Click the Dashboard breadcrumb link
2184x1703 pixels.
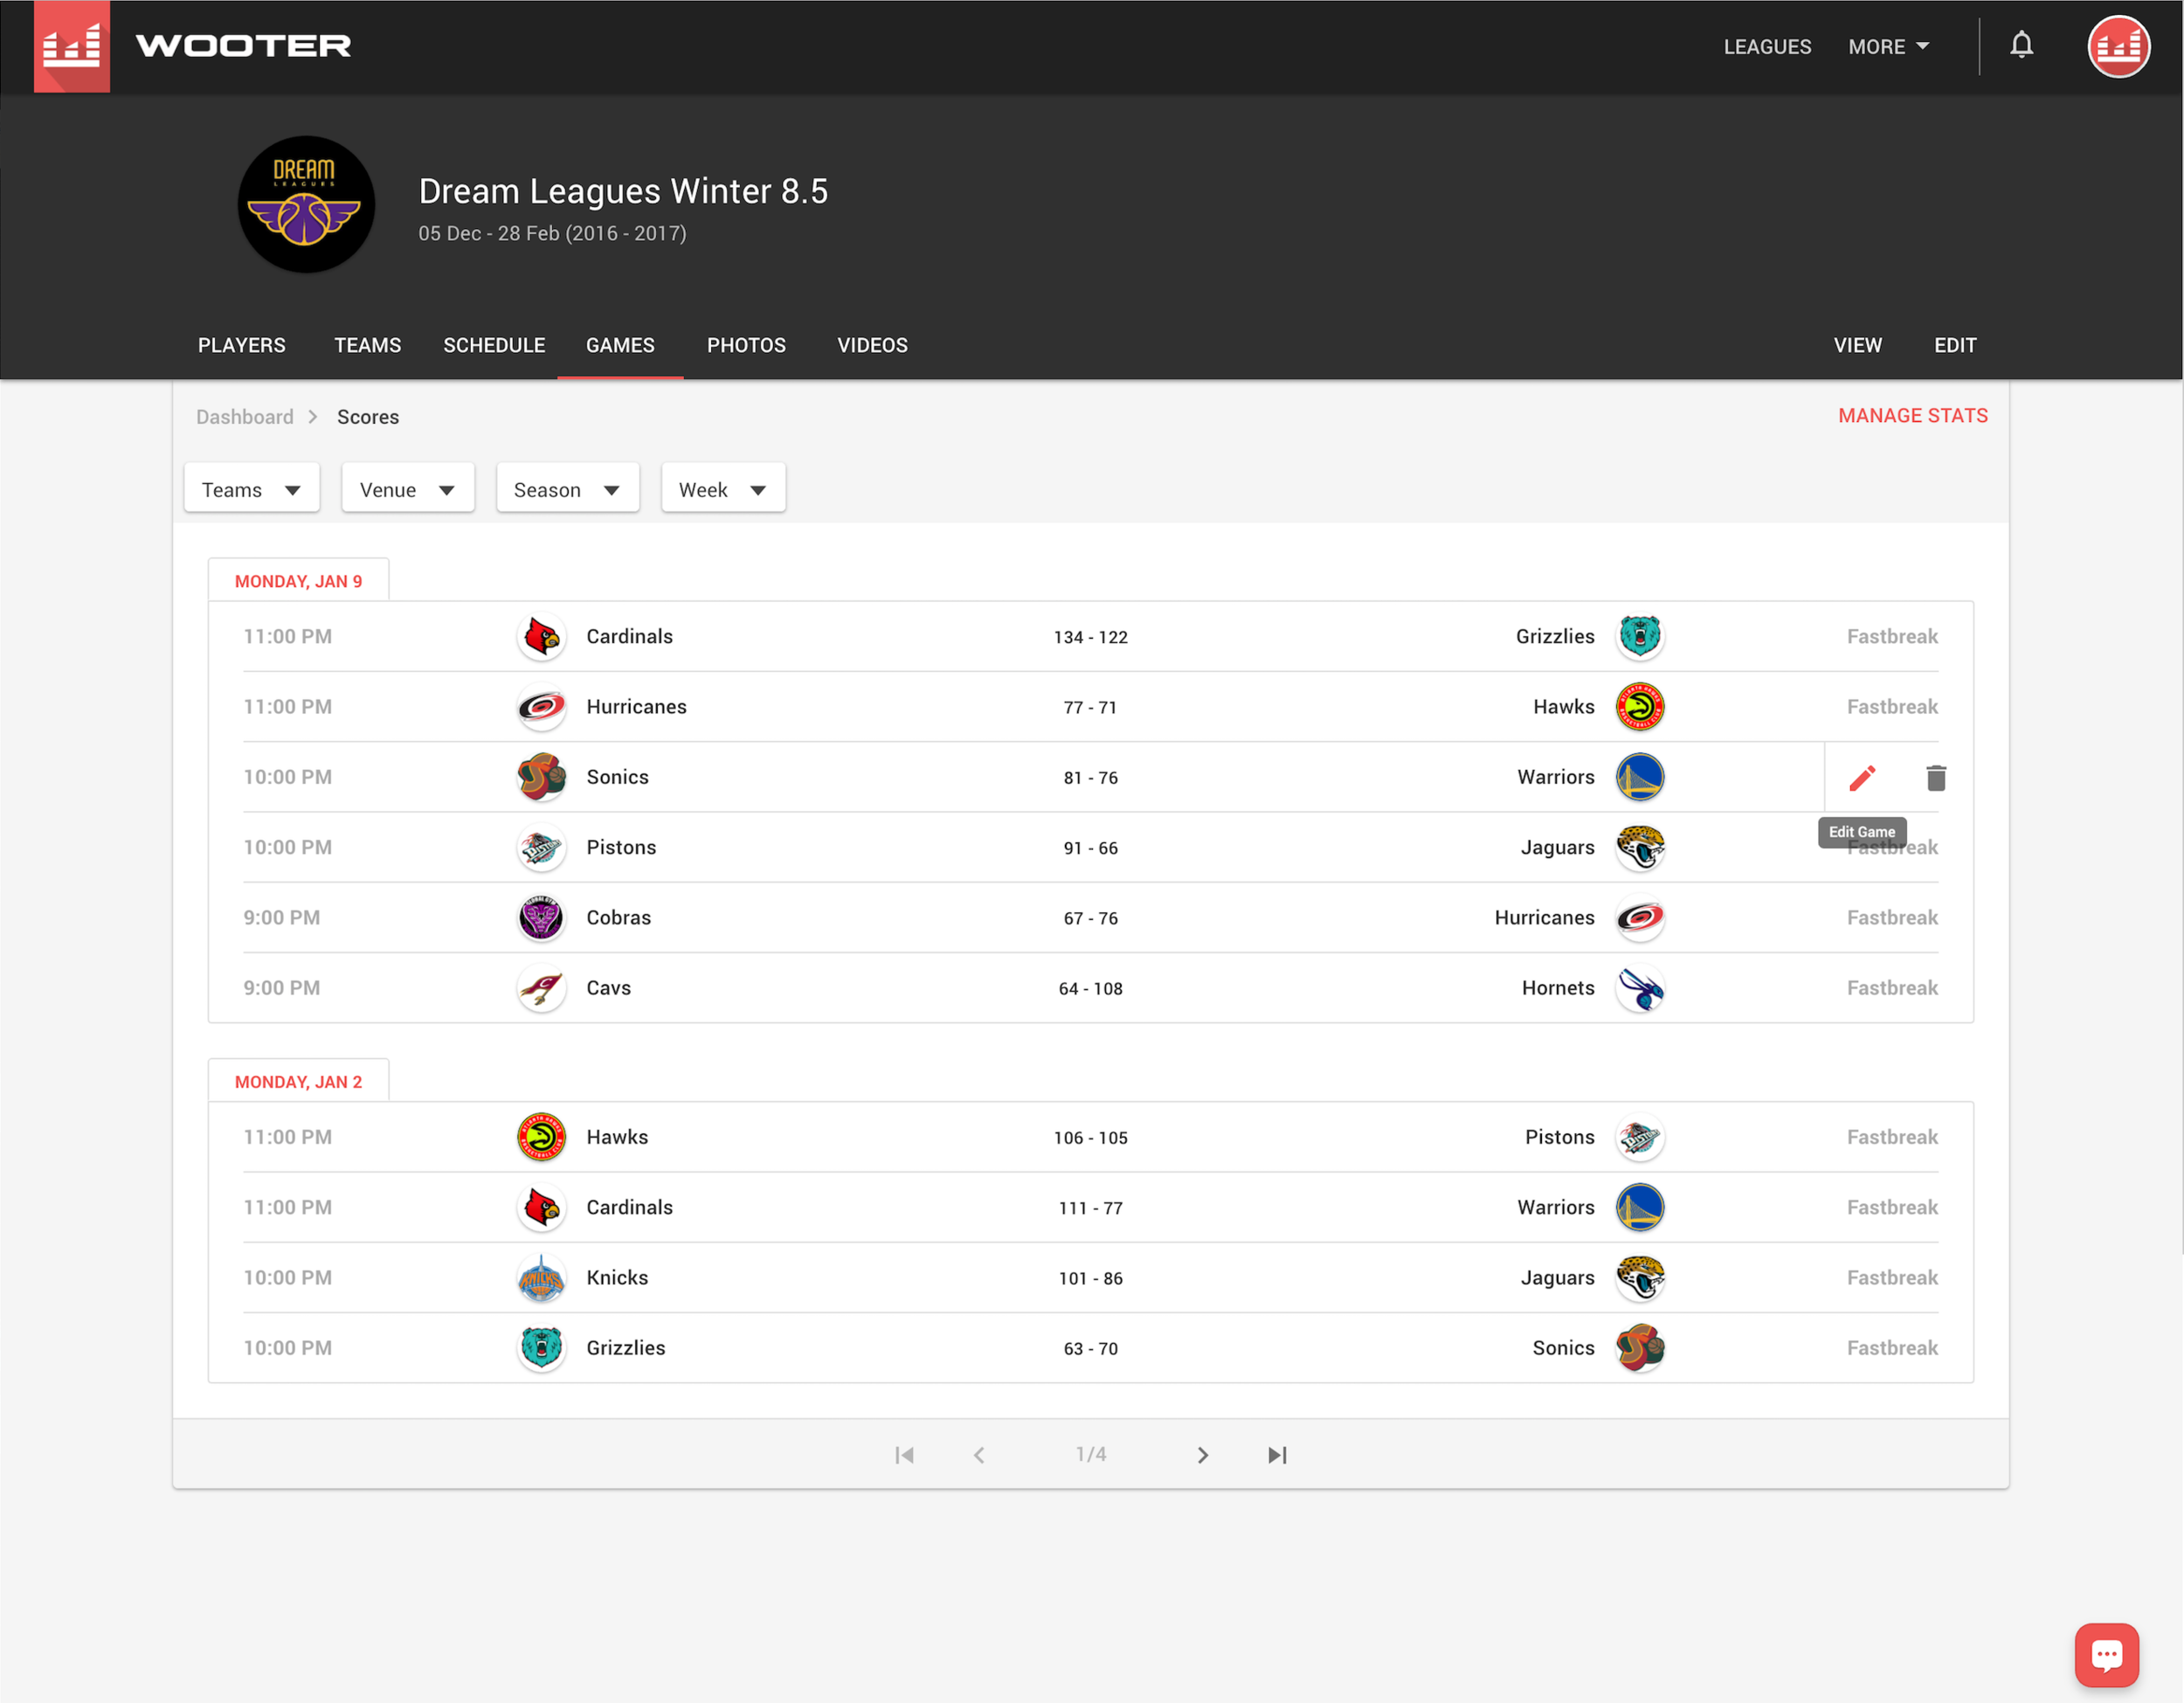click(244, 417)
